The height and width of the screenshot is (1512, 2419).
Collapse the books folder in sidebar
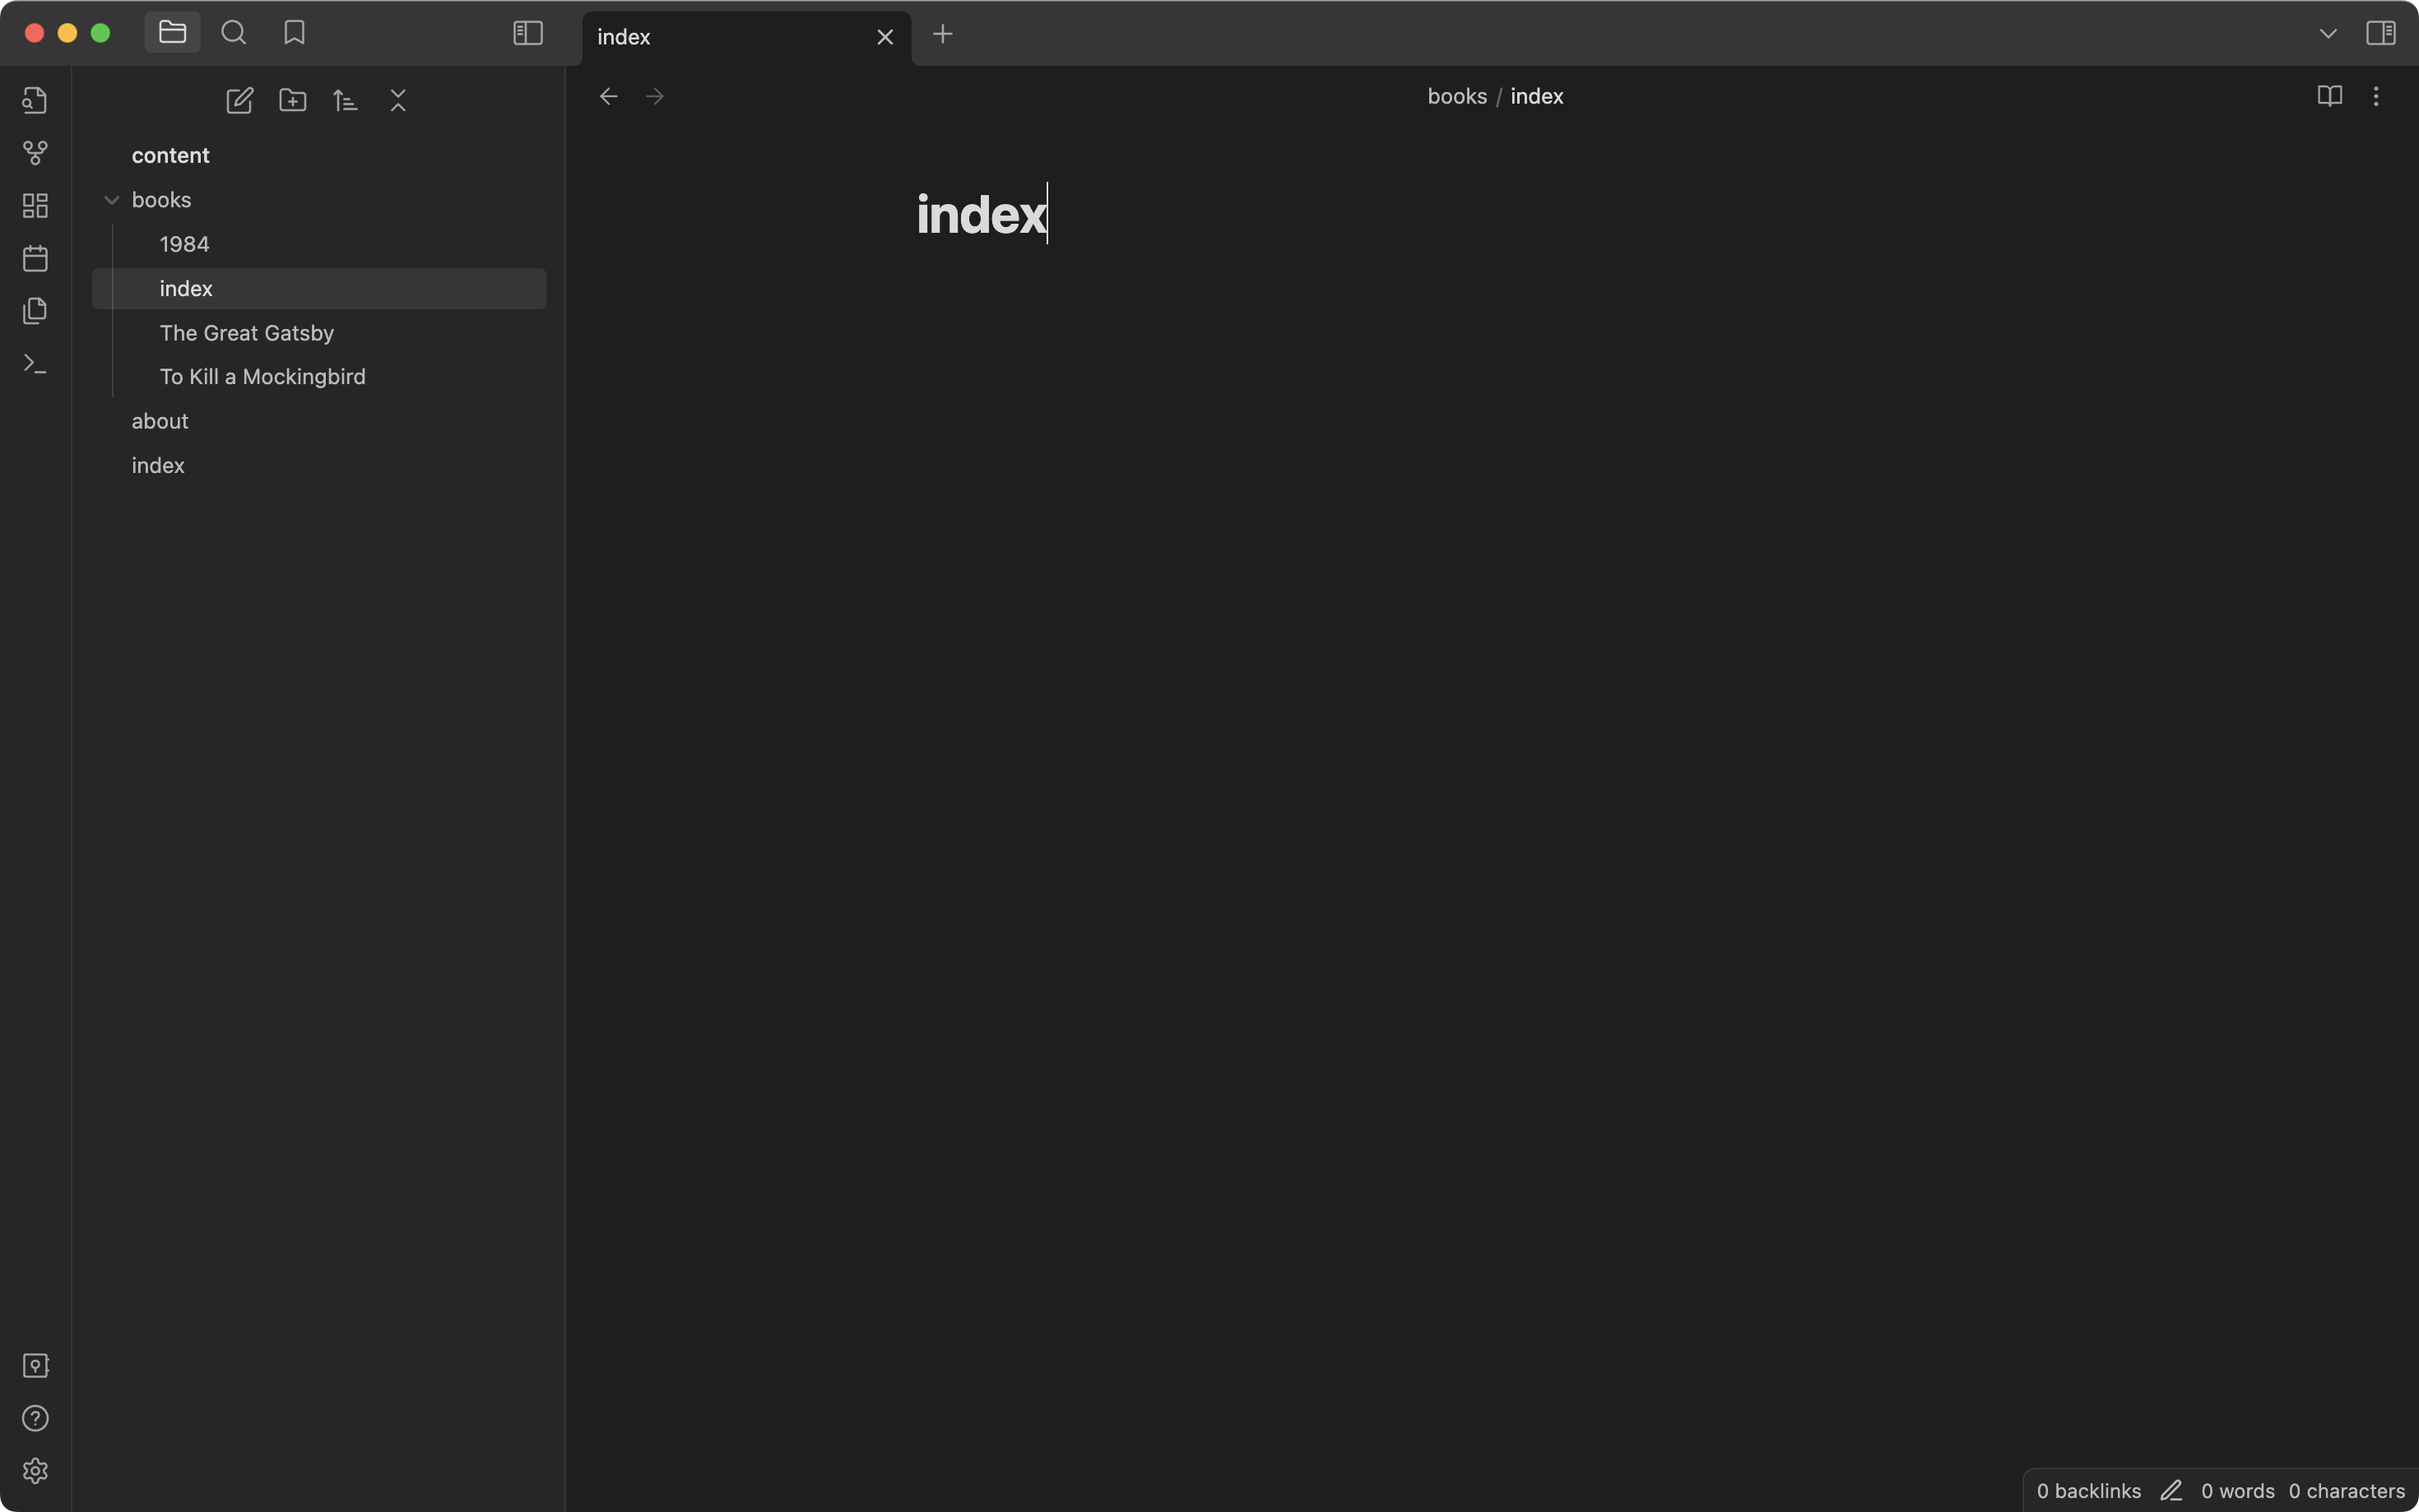tap(111, 198)
